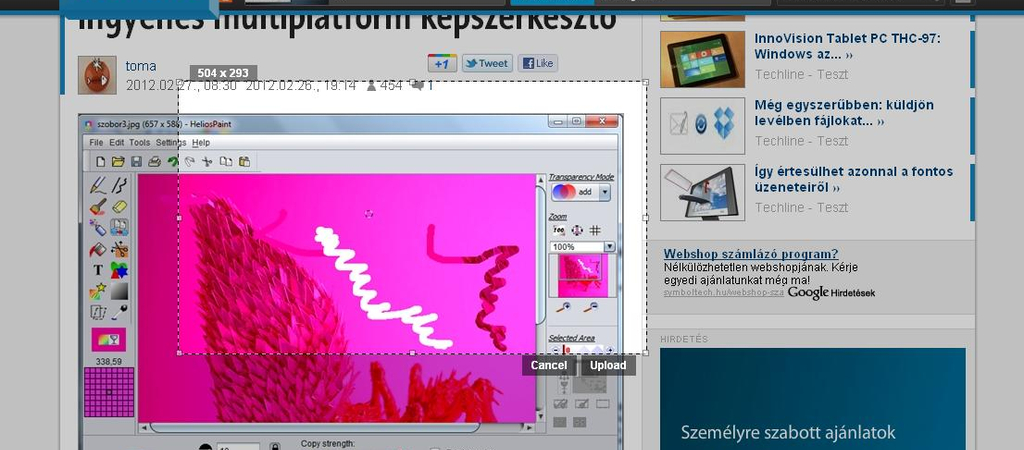Select the Text tool
1024x450 pixels.
[98, 270]
